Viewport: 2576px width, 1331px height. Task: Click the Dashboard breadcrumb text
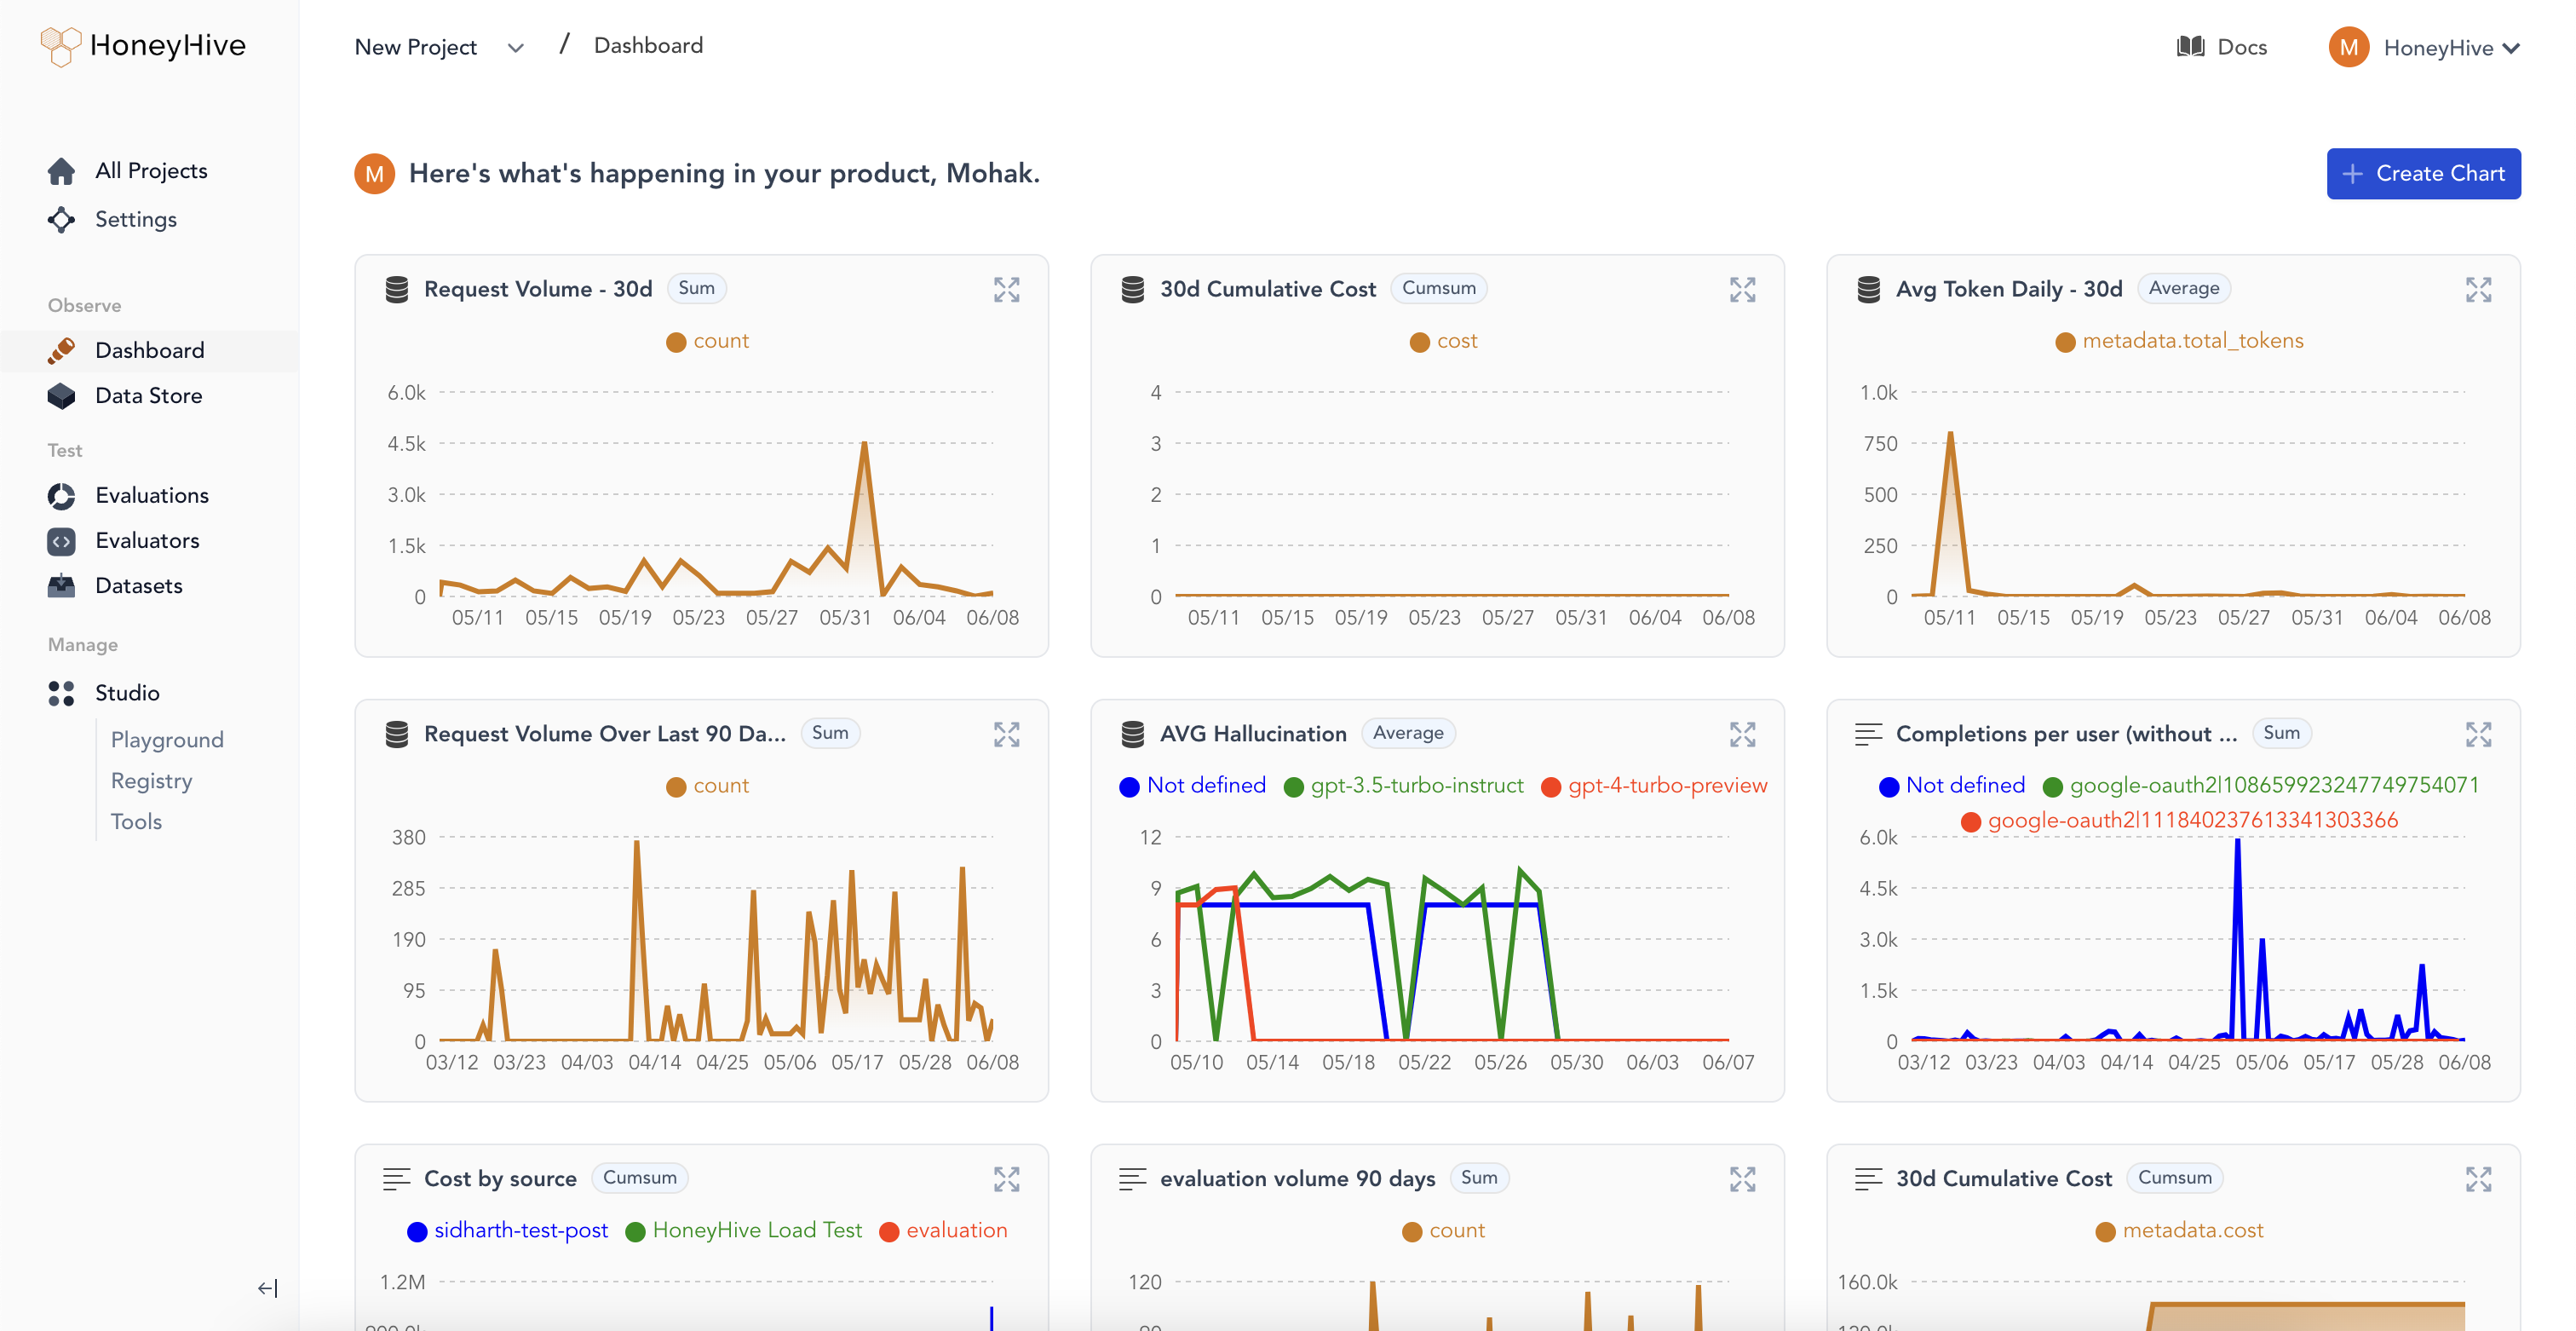[648, 46]
